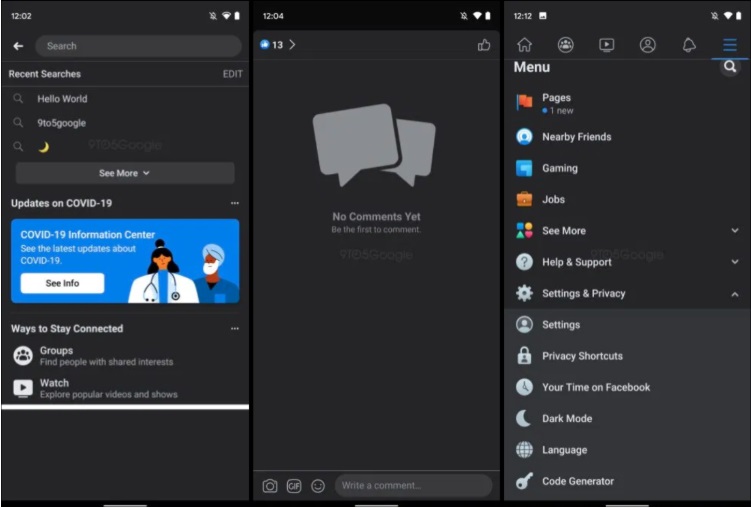Image resolution: width=751 pixels, height=507 pixels.
Task: Open Dark Mode setting
Action: click(x=627, y=418)
